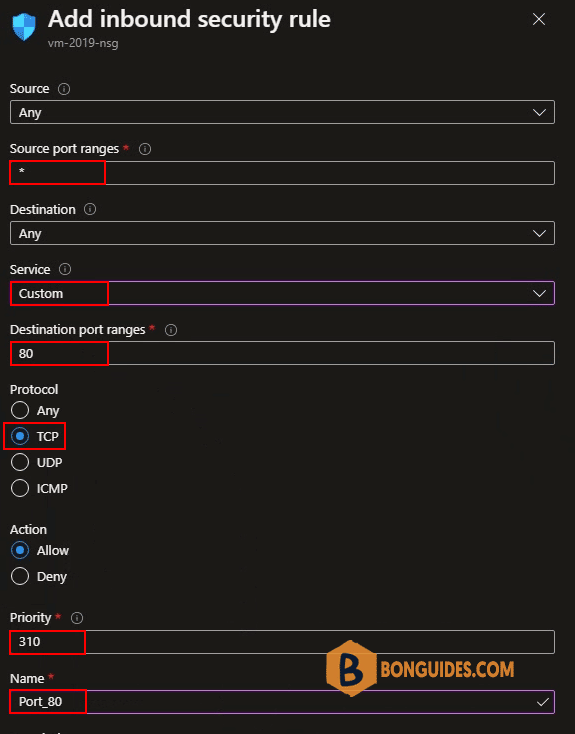Select the ICMP protocol radio button
The height and width of the screenshot is (734, 575).
point(20,488)
